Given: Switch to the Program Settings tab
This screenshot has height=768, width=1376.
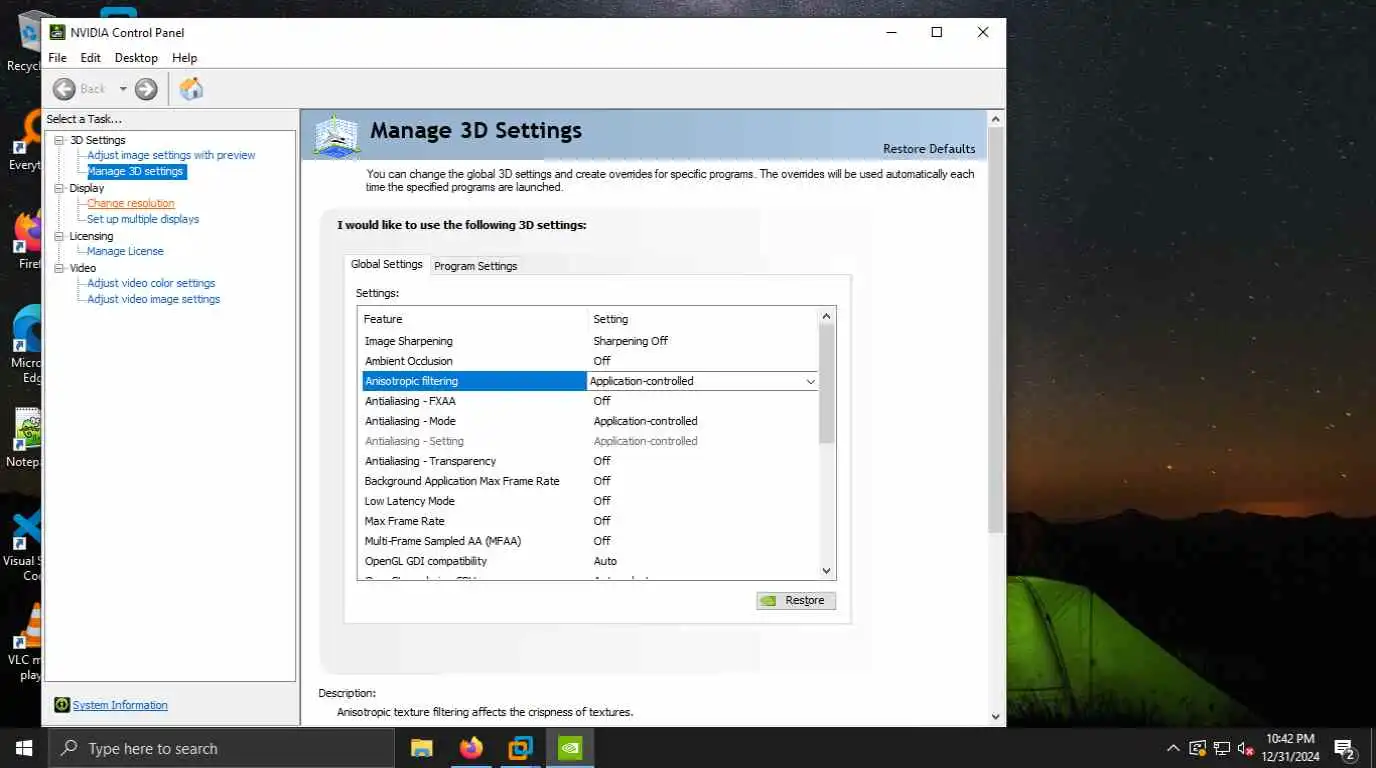Looking at the screenshot, I should pyautogui.click(x=475, y=266).
